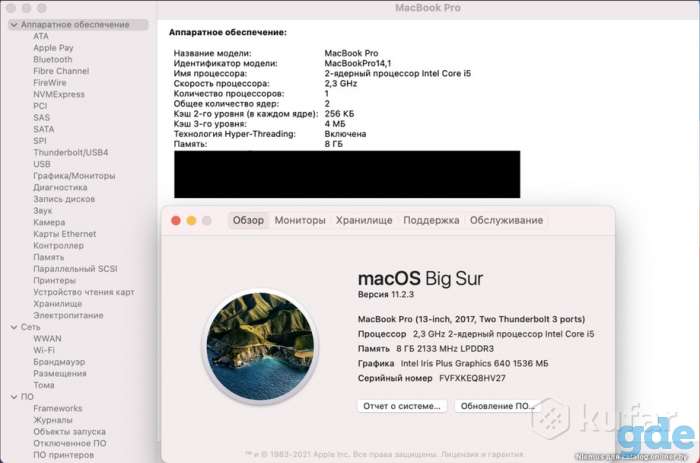Screen dimensions: 700x463
Task: Select Контроллер in the sidebar
Action: (x=58, y=246)
